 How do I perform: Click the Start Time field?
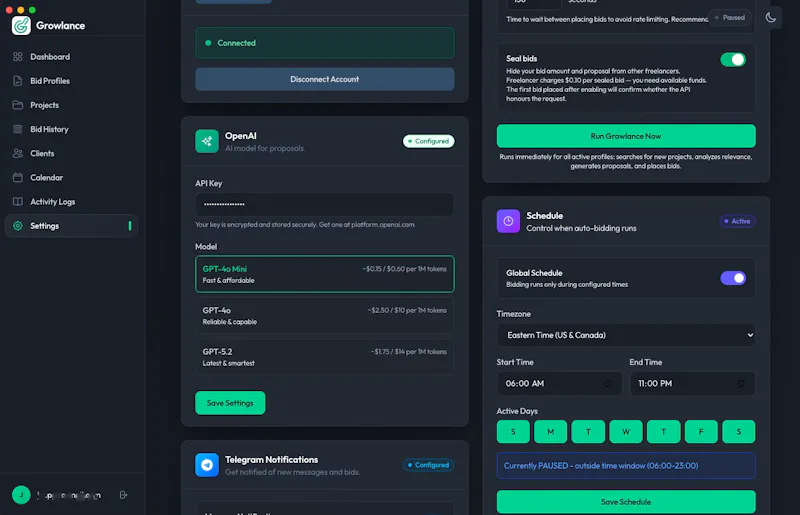click(x=559, y=384)
